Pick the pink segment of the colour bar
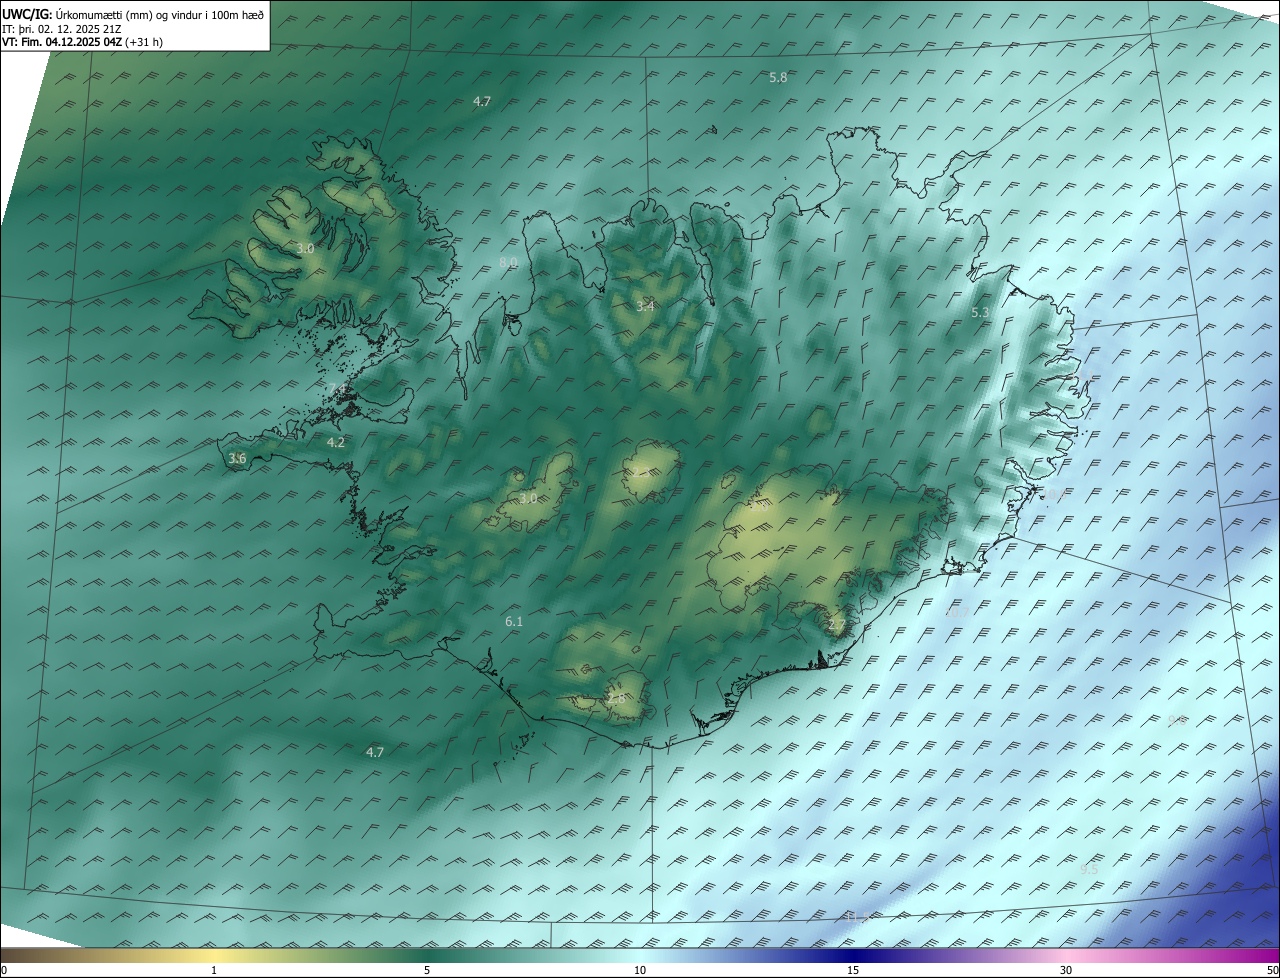1280x978 pixels. 1066,956
